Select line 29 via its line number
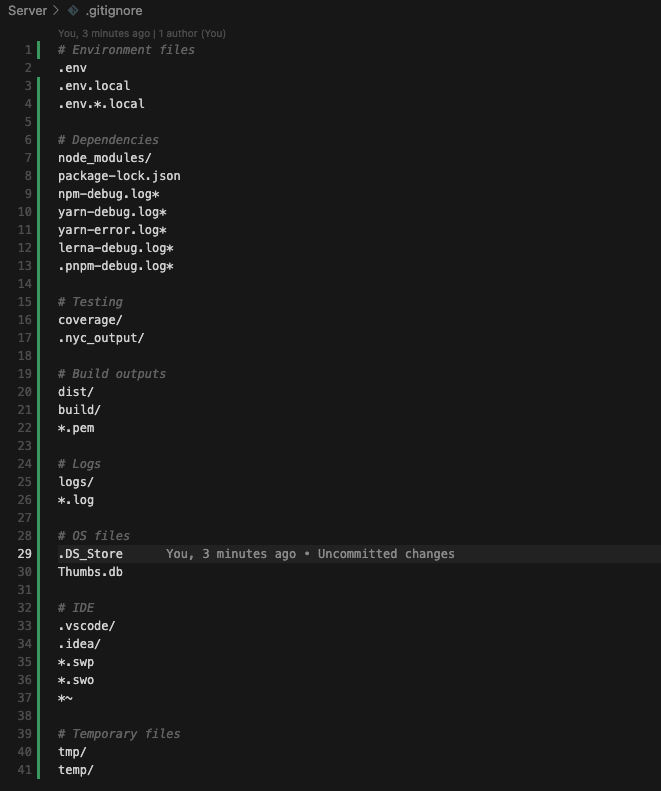The image size is (661, 791). pyautogui.click(x=24, y=554)
